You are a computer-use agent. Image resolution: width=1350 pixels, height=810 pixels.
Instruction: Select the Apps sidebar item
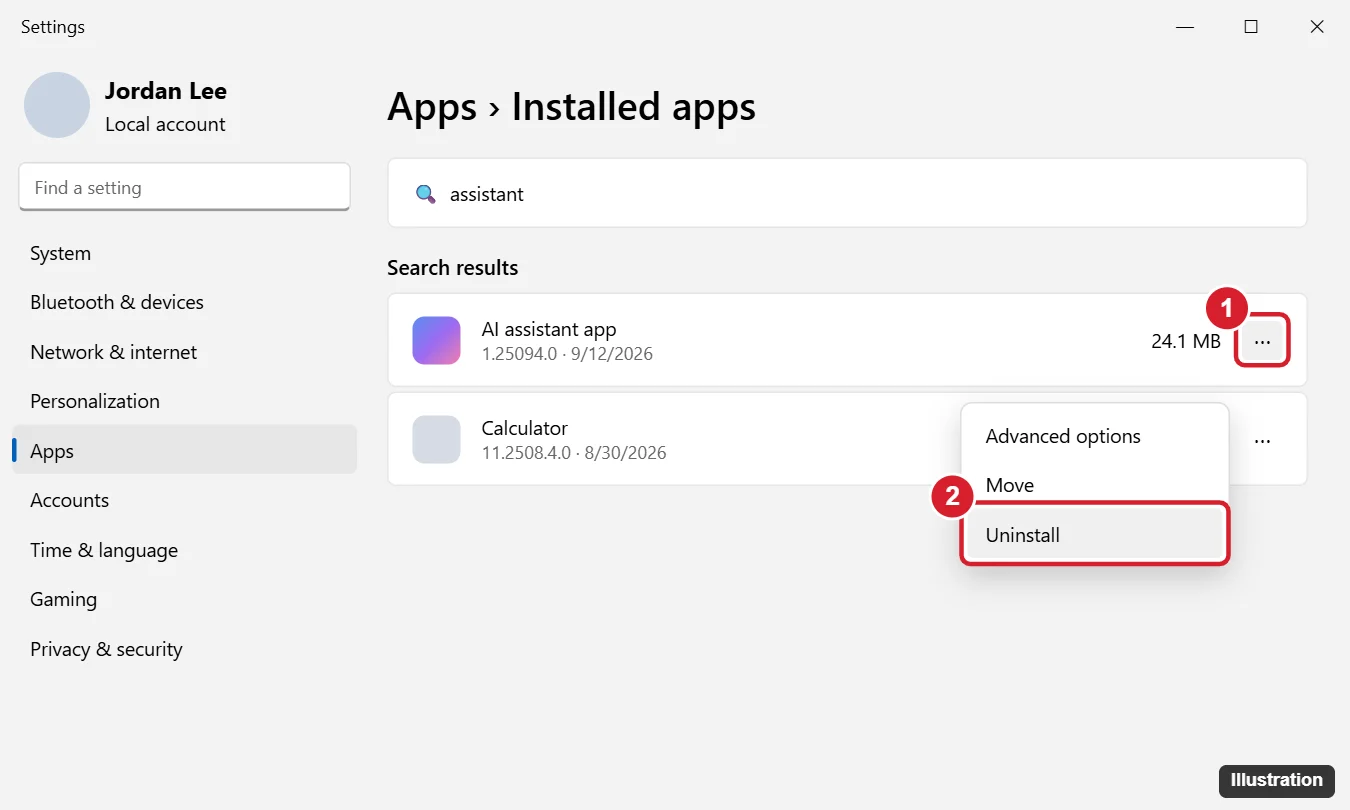pos(184,451)
